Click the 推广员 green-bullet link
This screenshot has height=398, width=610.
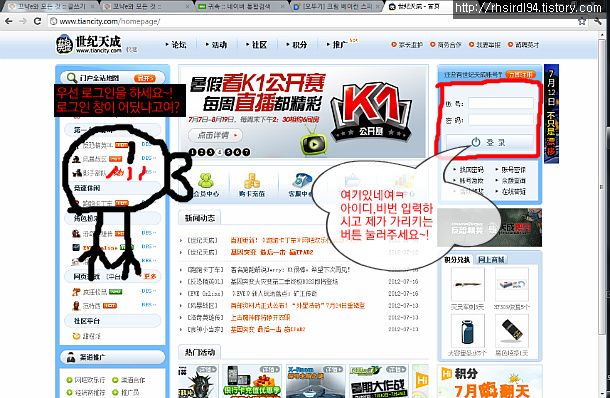tap(125, 392)
